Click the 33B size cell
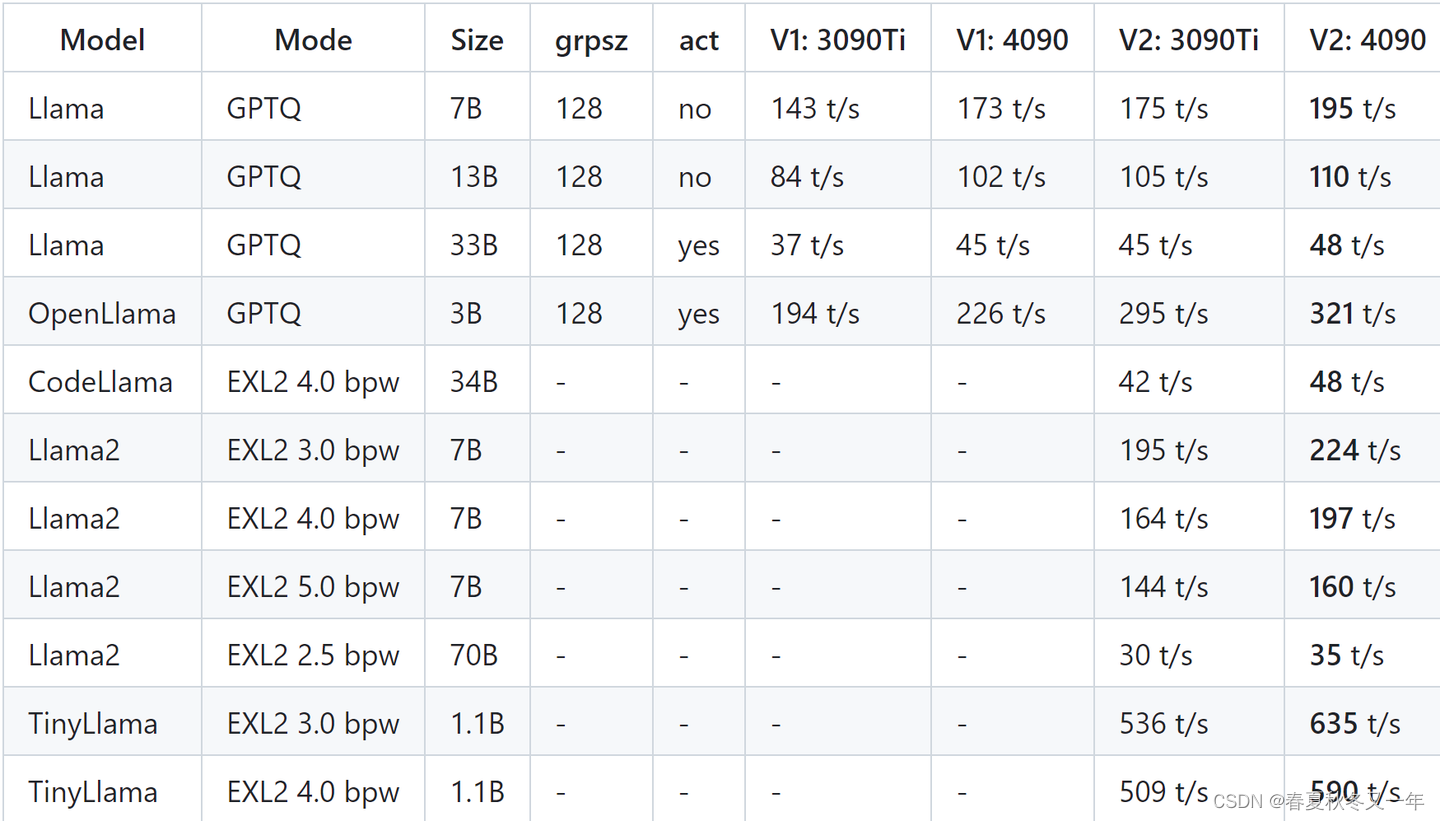This screenshot has height=821, width=1440. (x=477, y=245)
